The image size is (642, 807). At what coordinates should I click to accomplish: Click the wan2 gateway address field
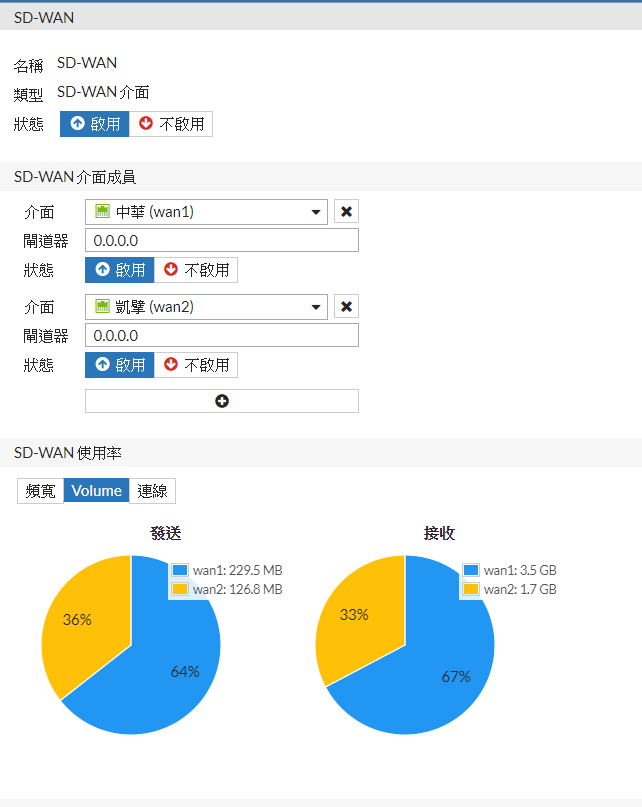(x=221, y=336)
